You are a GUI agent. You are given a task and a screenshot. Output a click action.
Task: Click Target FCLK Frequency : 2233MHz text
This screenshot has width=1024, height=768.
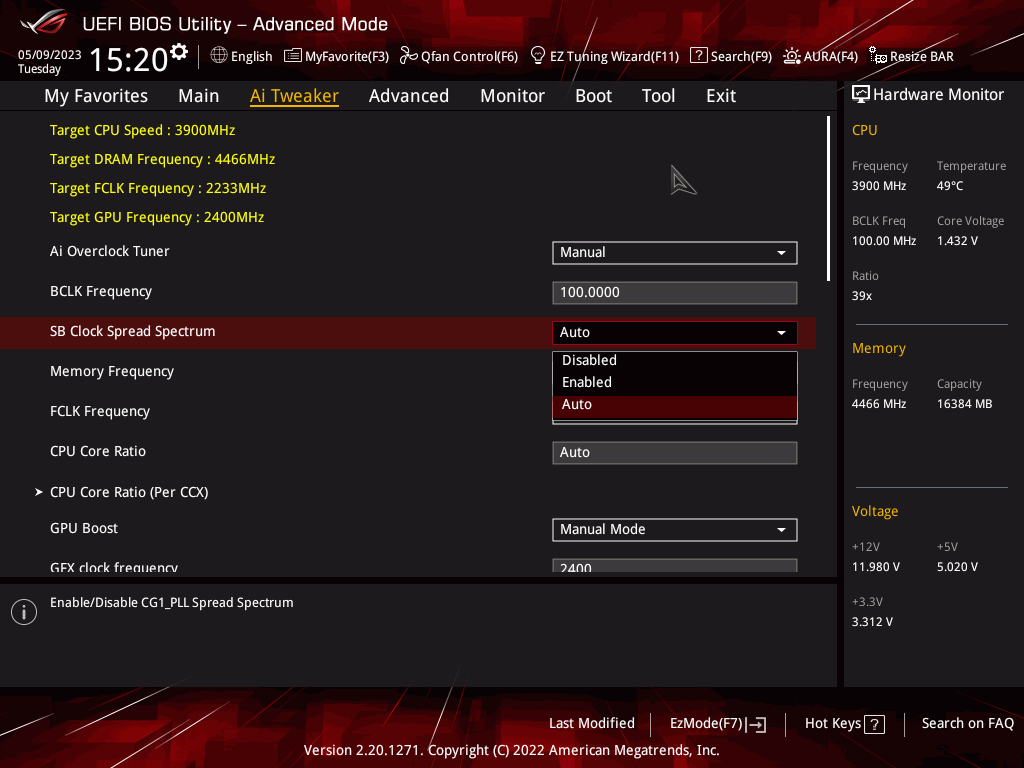click(158, 189)
